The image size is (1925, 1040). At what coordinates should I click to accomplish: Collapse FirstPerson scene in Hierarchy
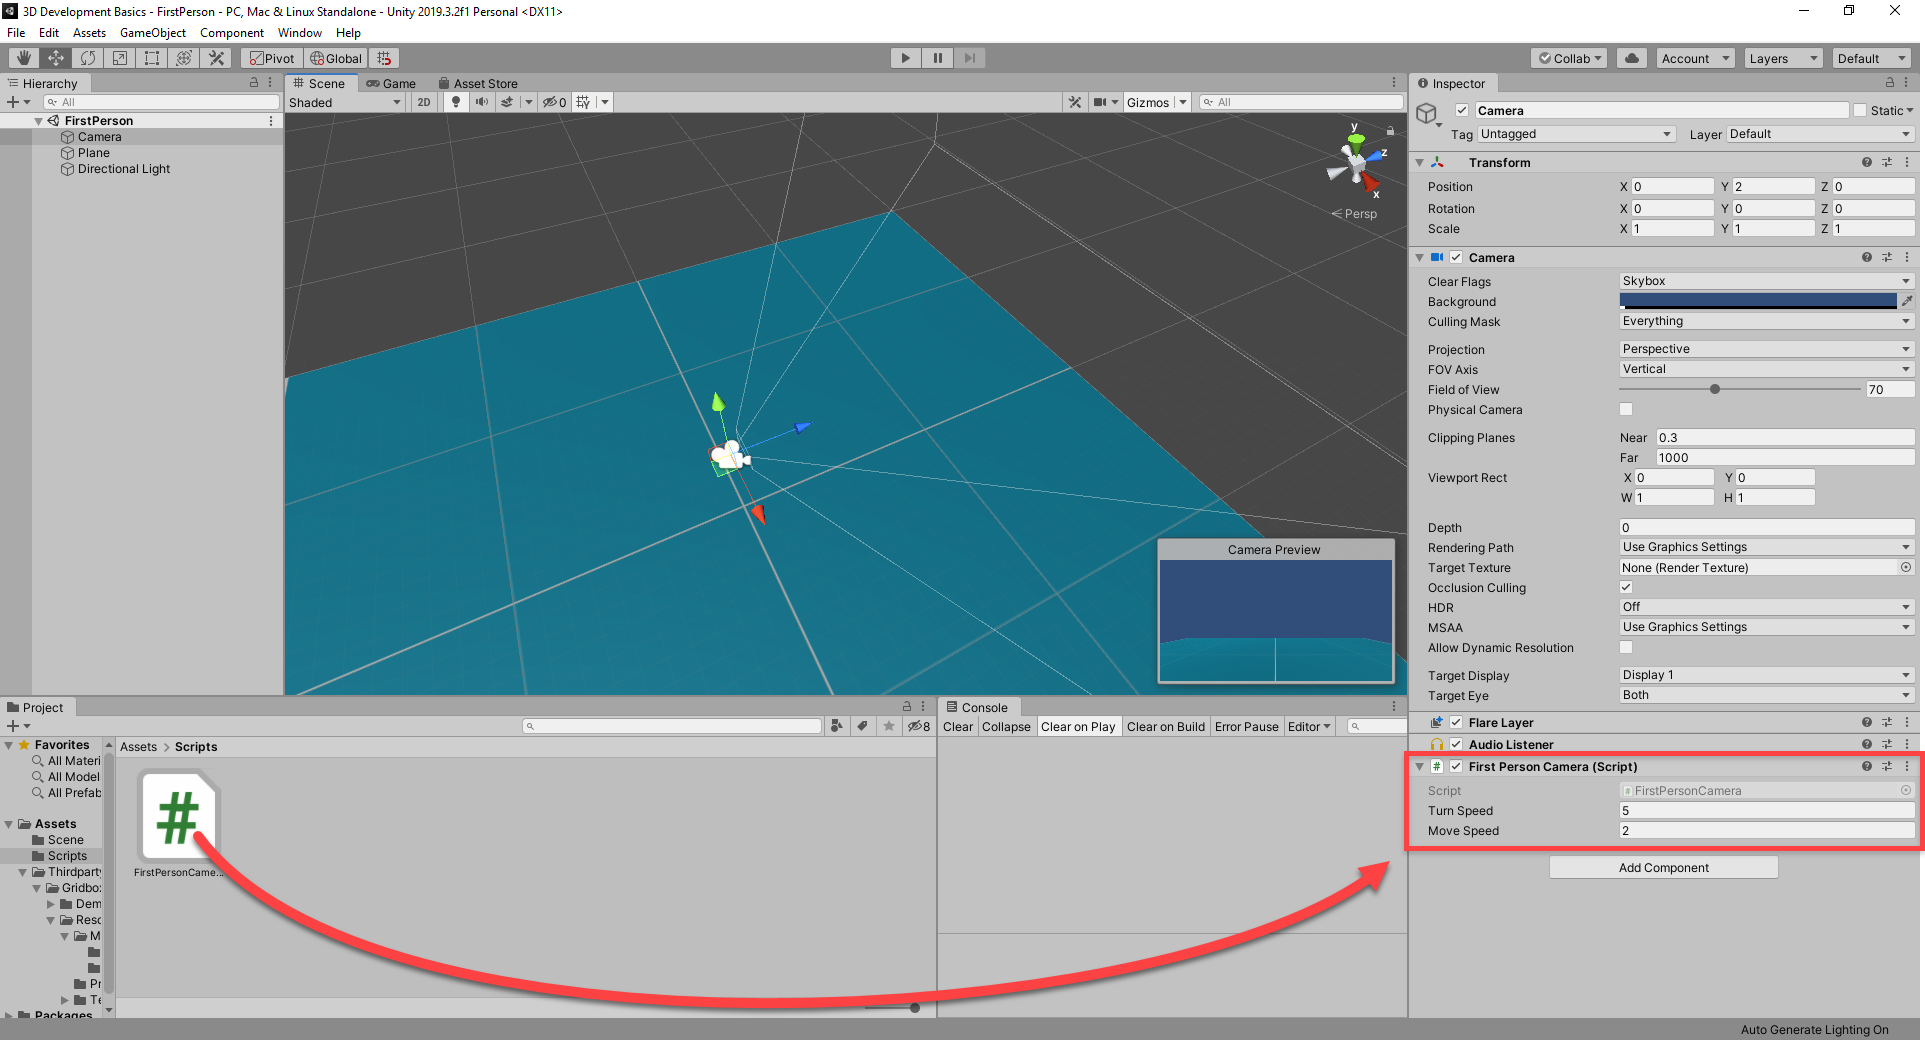coord(39,121)
